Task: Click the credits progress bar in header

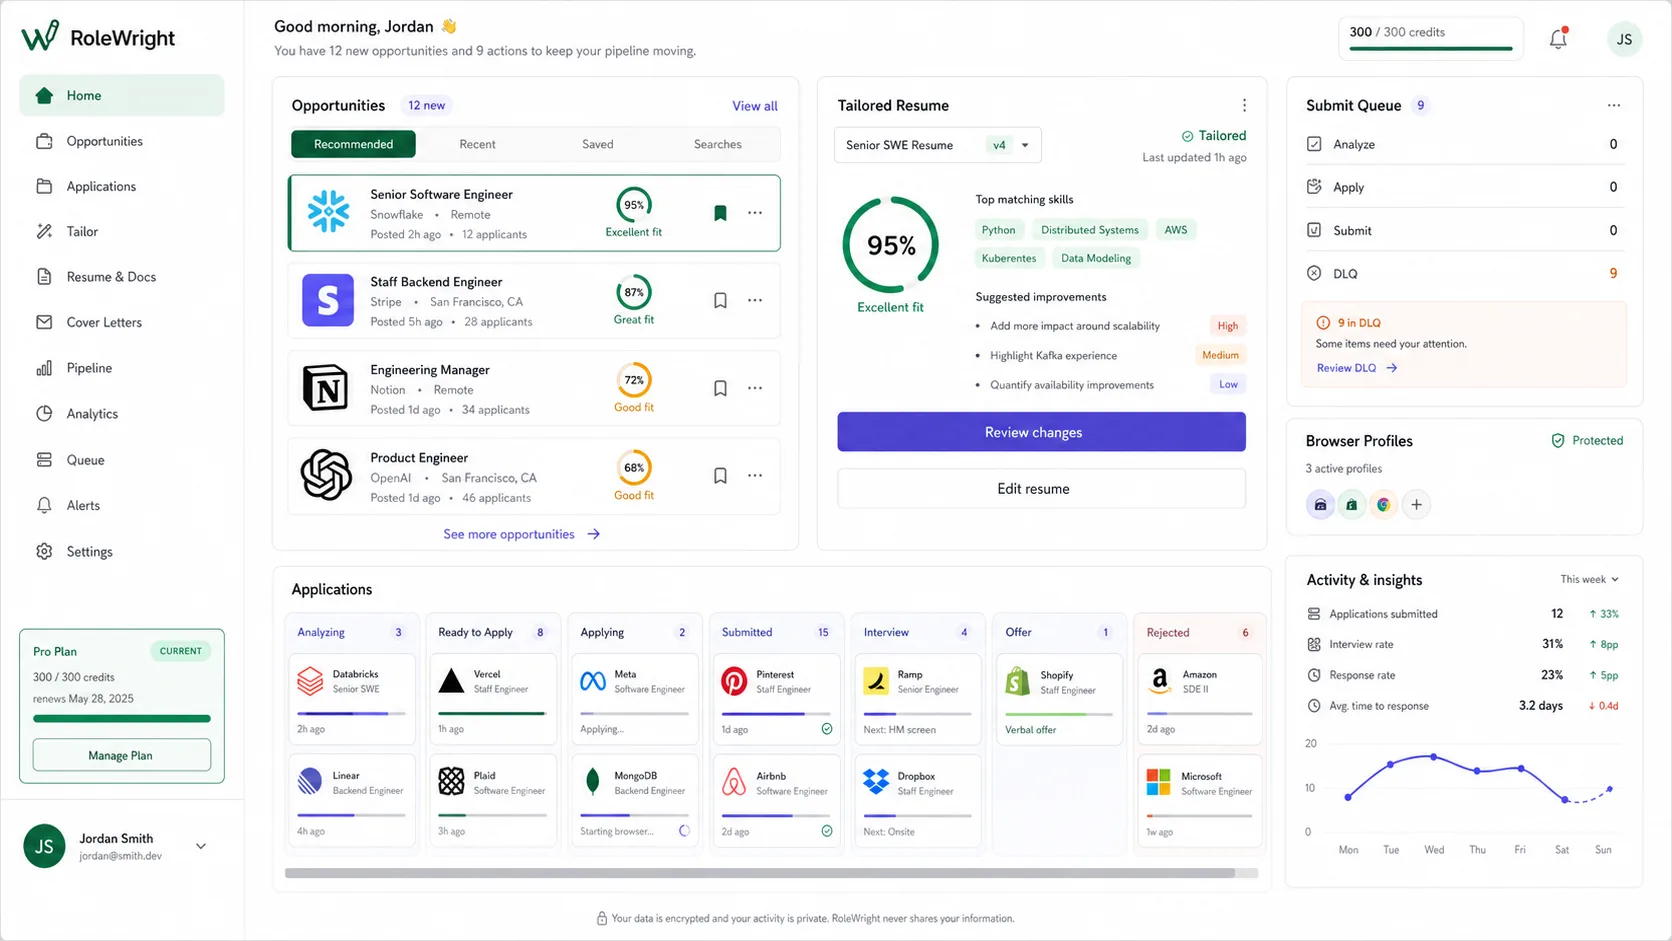Action: 1431,48
